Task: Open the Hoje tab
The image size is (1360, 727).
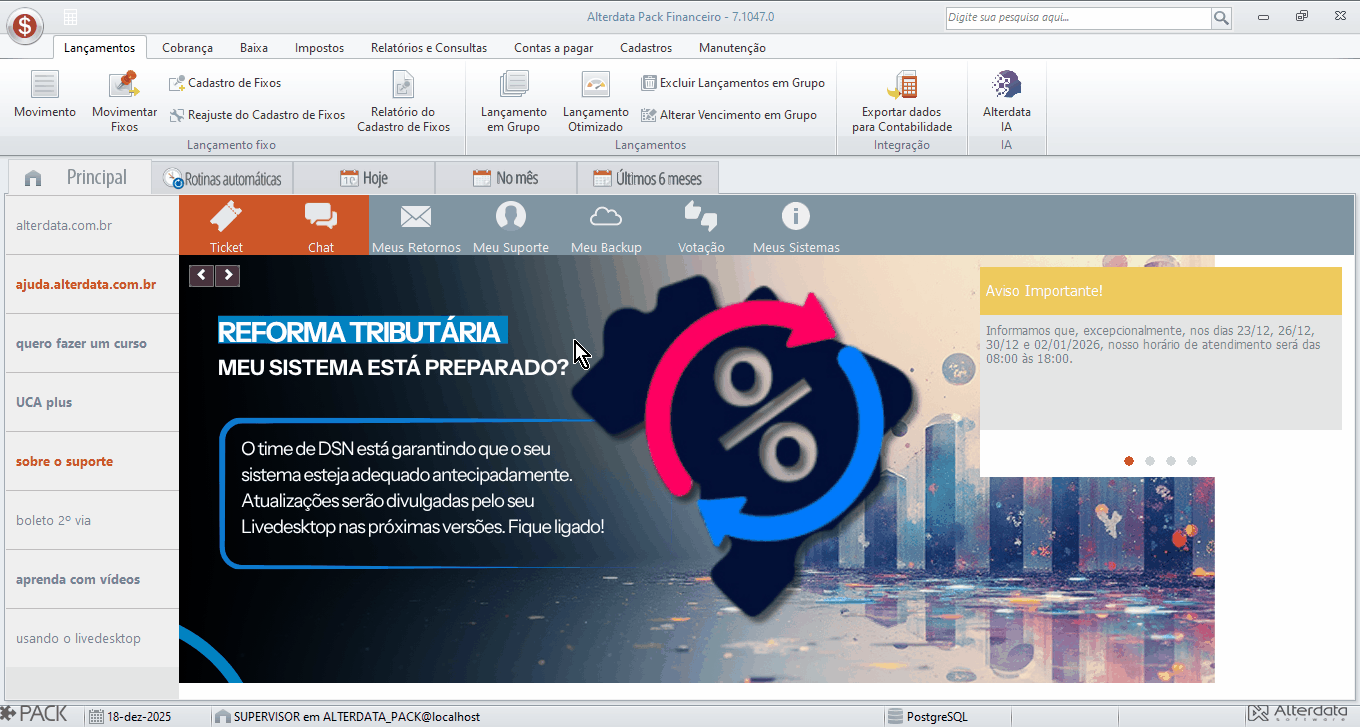Action: pos(364,179)
